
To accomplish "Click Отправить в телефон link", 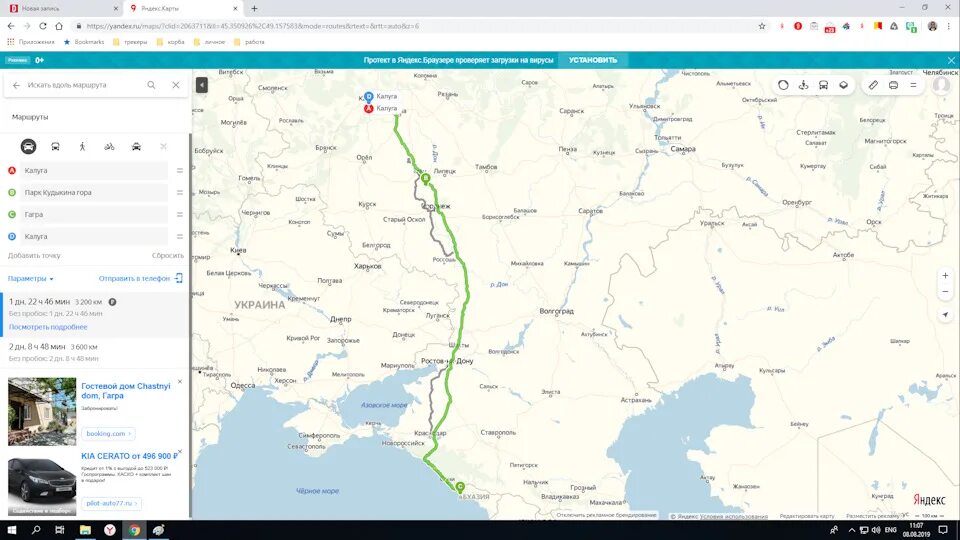I will (x=141, y=279).
